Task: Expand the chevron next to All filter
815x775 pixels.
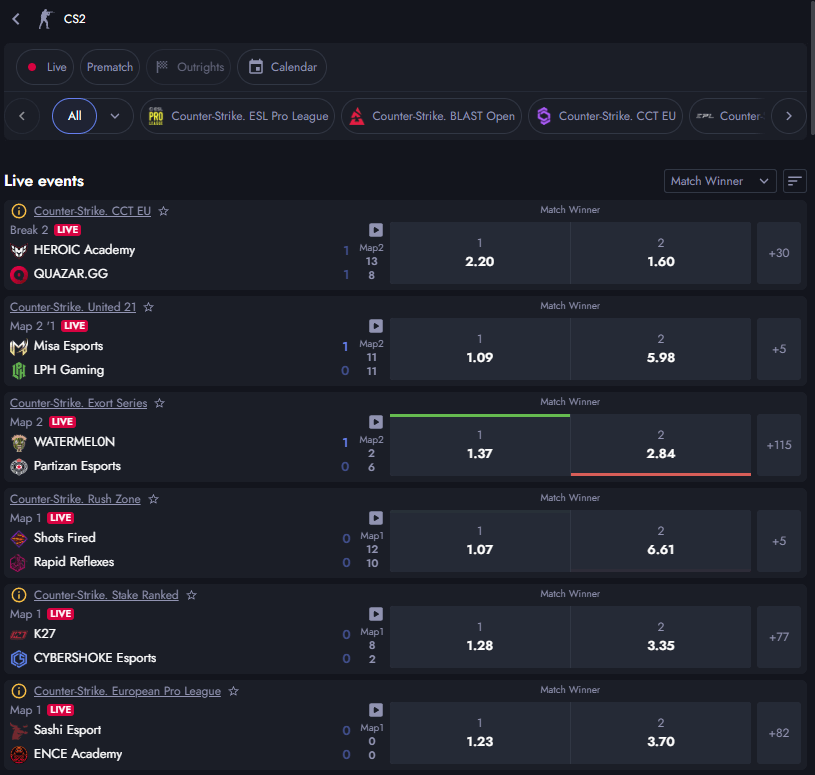Action: [115, 116]
